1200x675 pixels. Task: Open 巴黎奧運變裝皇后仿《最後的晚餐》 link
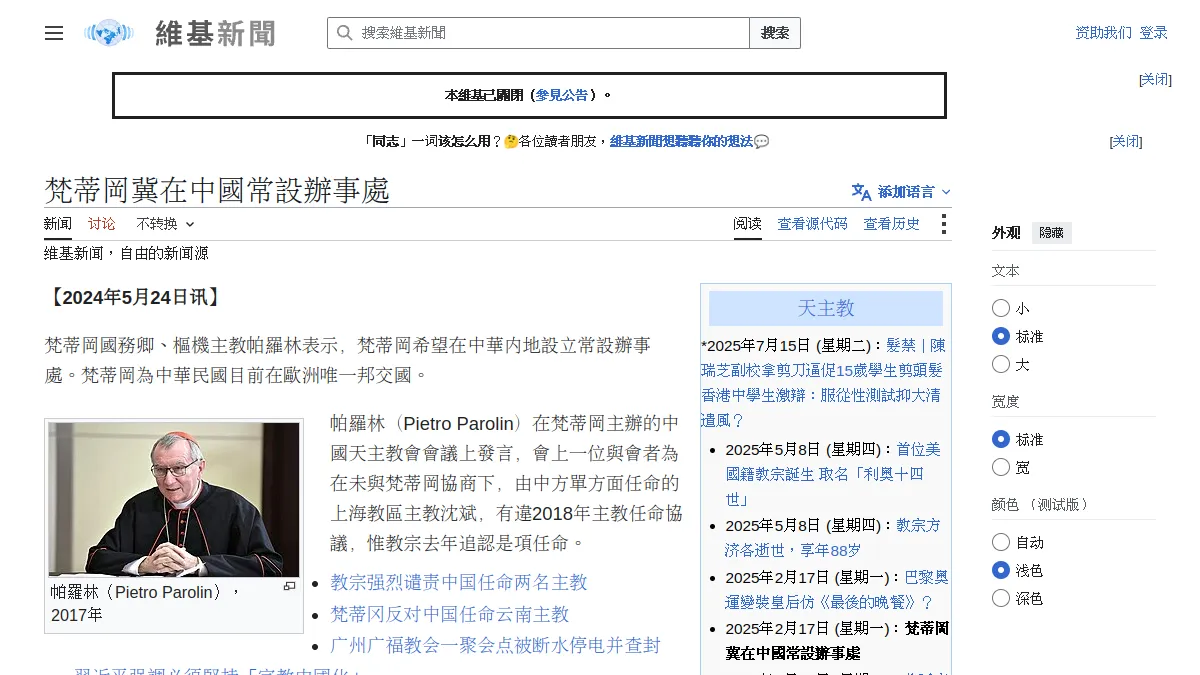pyautogui.click(x=837, y=590)
